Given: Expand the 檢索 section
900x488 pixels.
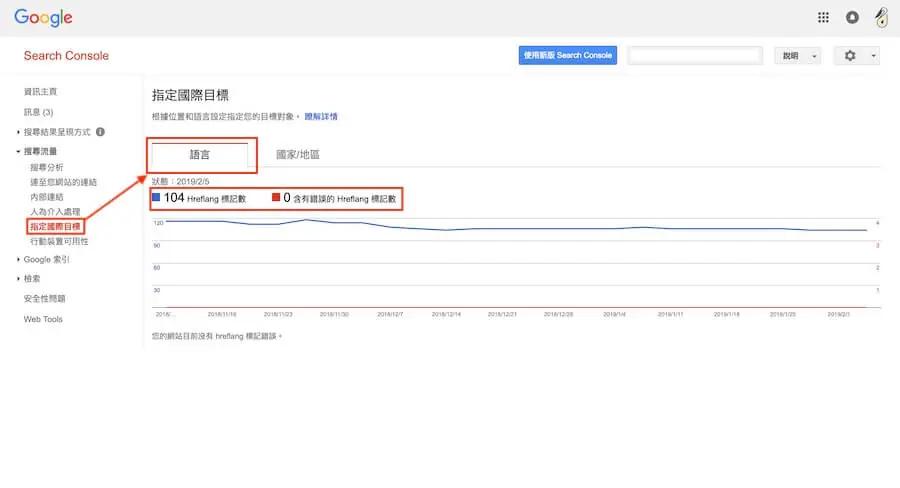Looking at the screenshot, I should coord(18,278).
